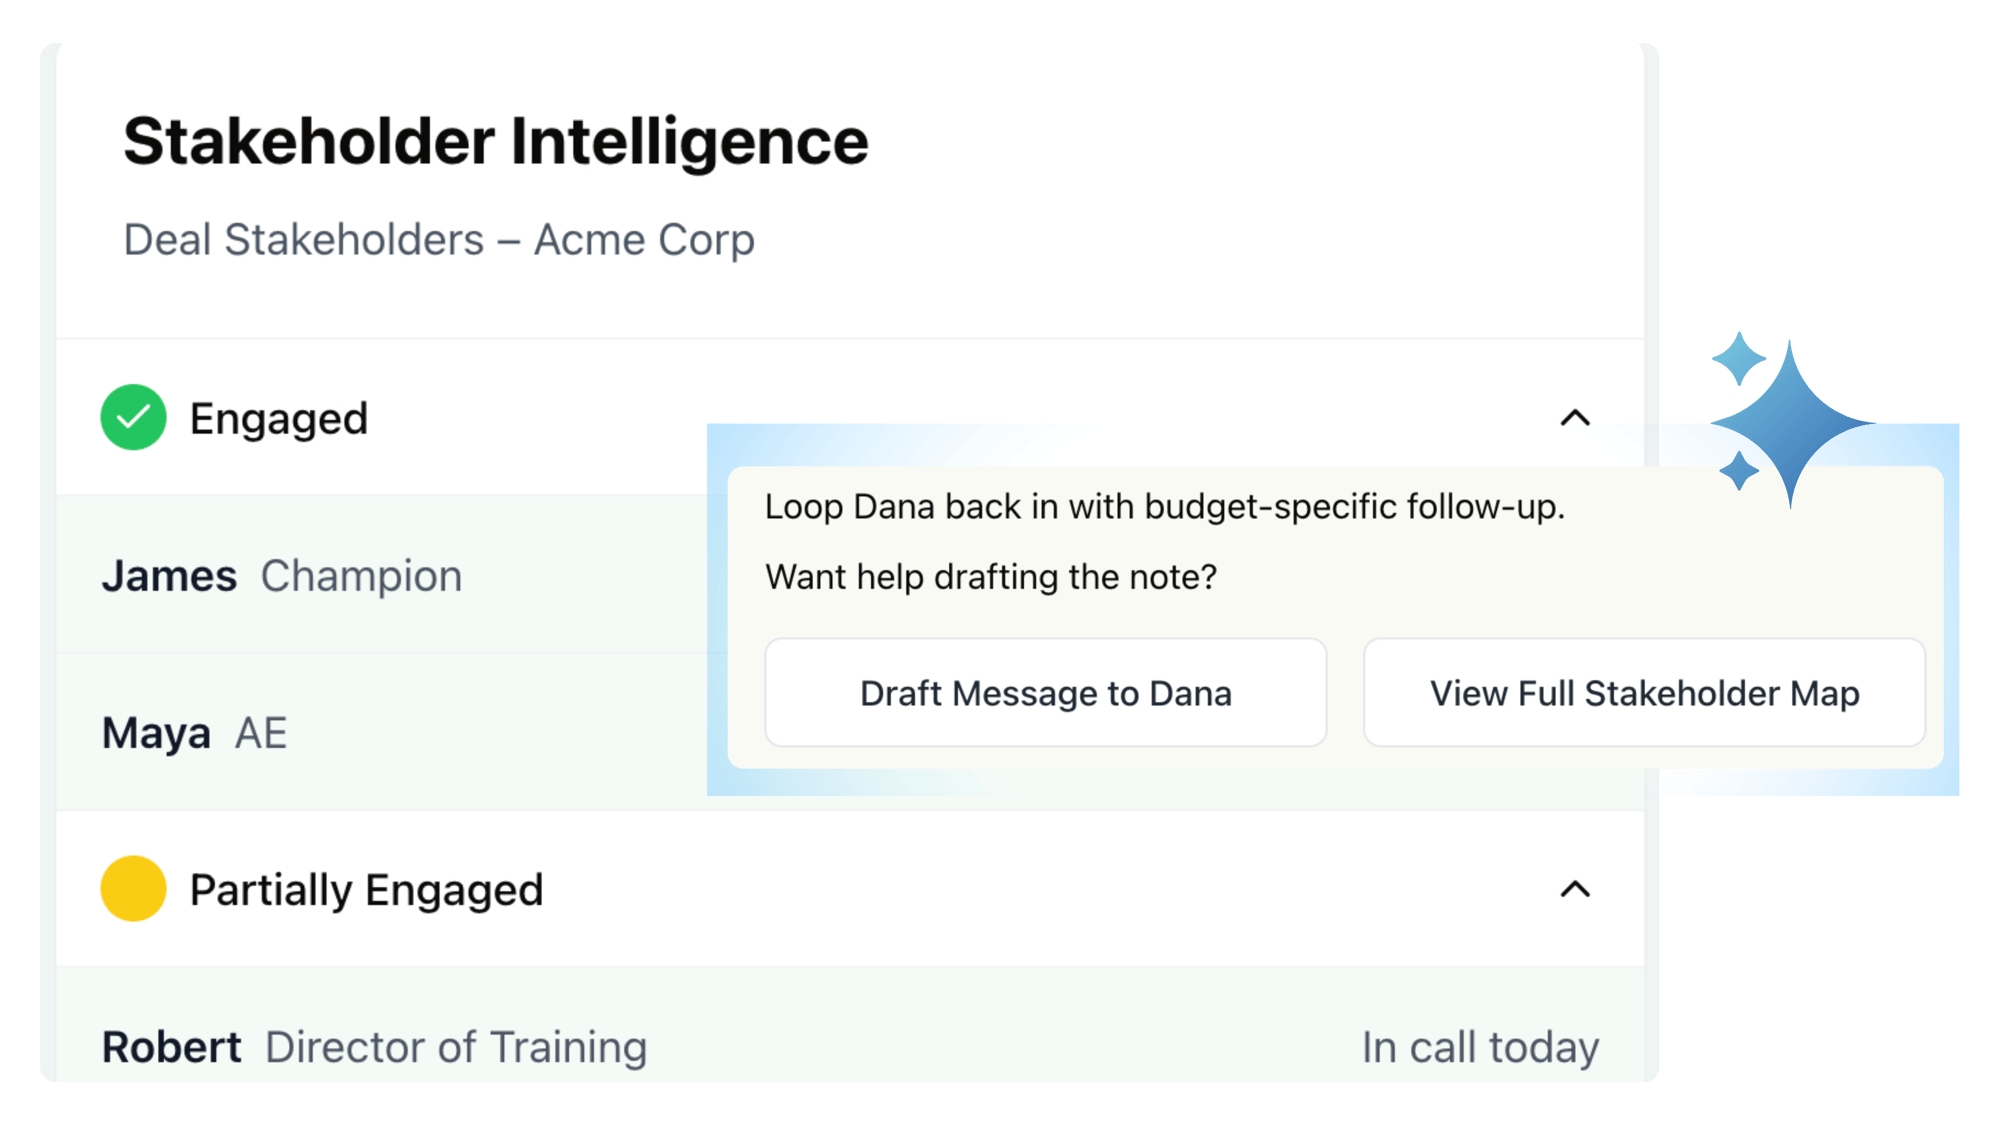
Task: Click Want help drafting the note text
Action: (991, 577)
